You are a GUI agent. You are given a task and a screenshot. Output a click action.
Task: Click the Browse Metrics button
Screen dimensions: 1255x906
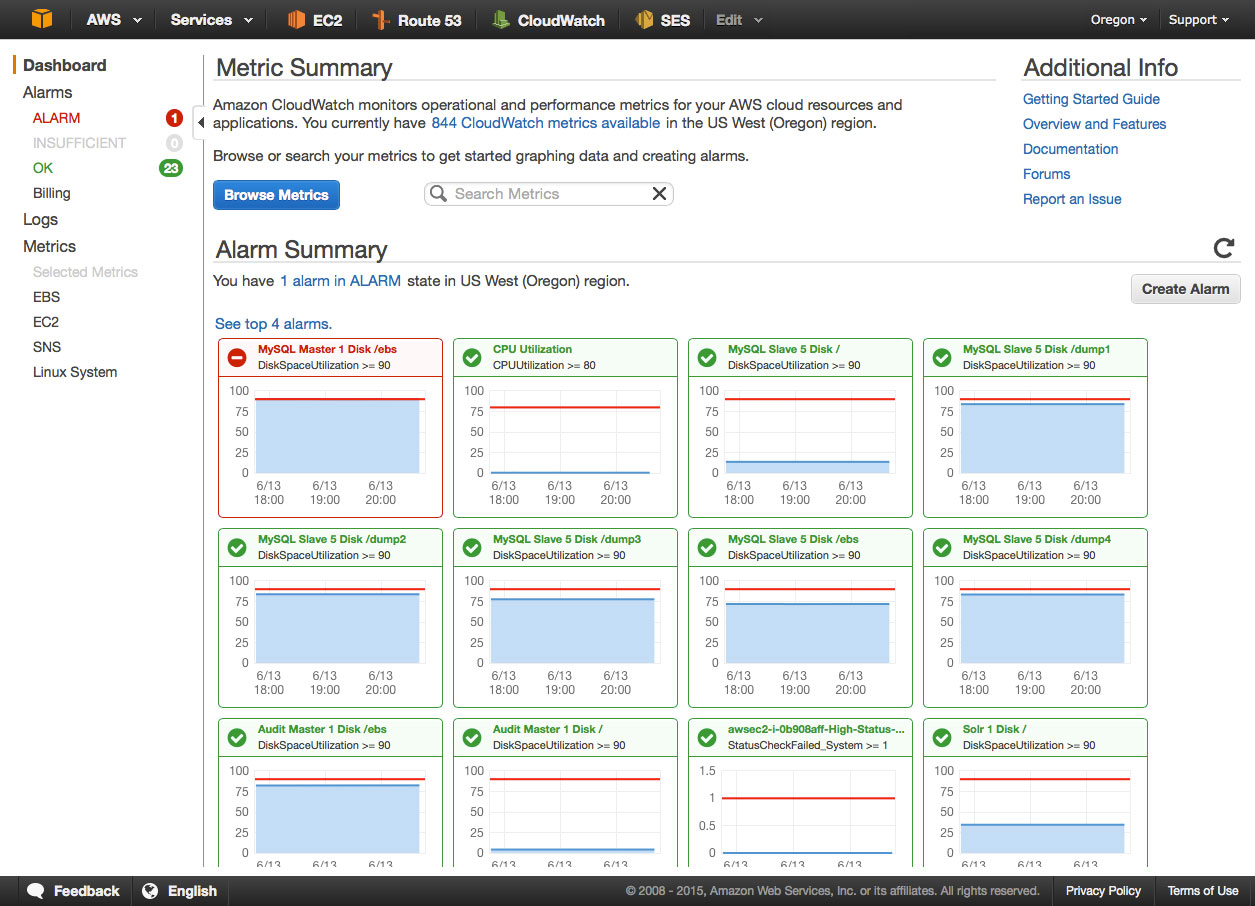tap(276, 195)
